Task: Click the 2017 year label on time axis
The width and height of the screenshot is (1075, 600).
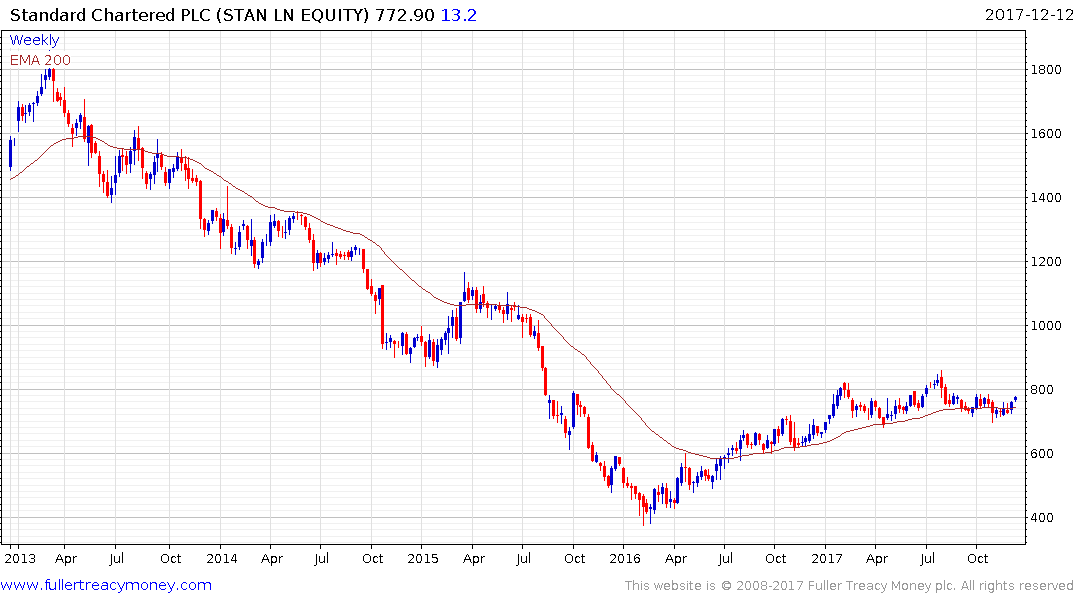Action: tap(827, 559)
